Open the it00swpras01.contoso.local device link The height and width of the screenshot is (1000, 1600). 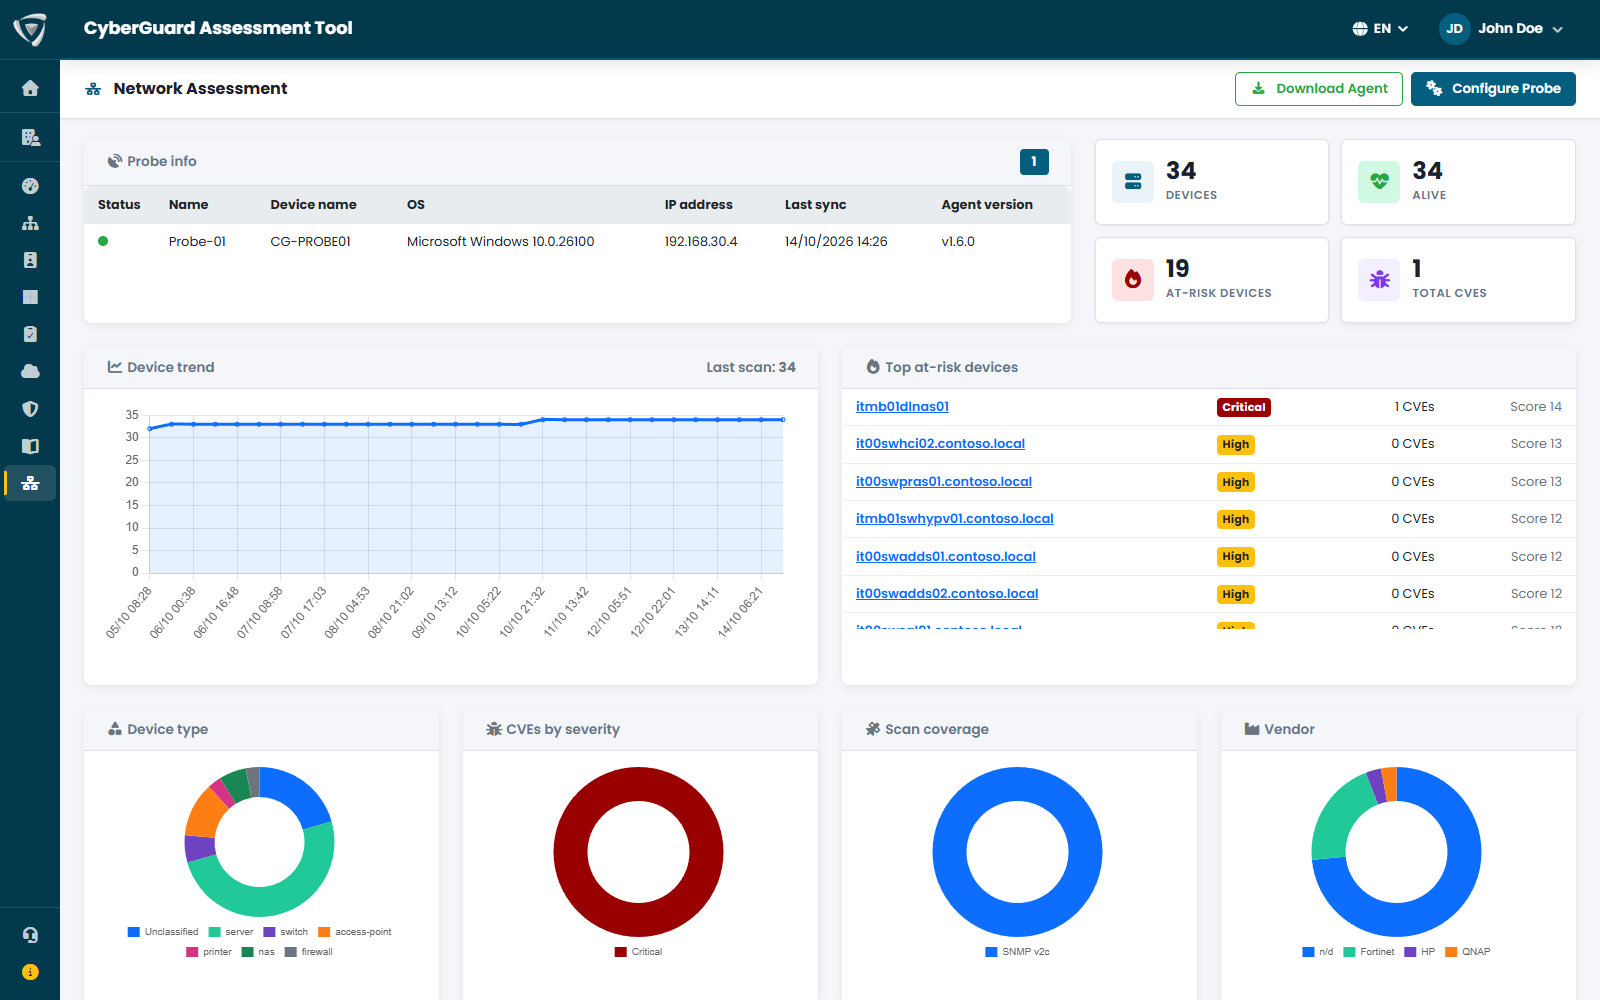944,482
